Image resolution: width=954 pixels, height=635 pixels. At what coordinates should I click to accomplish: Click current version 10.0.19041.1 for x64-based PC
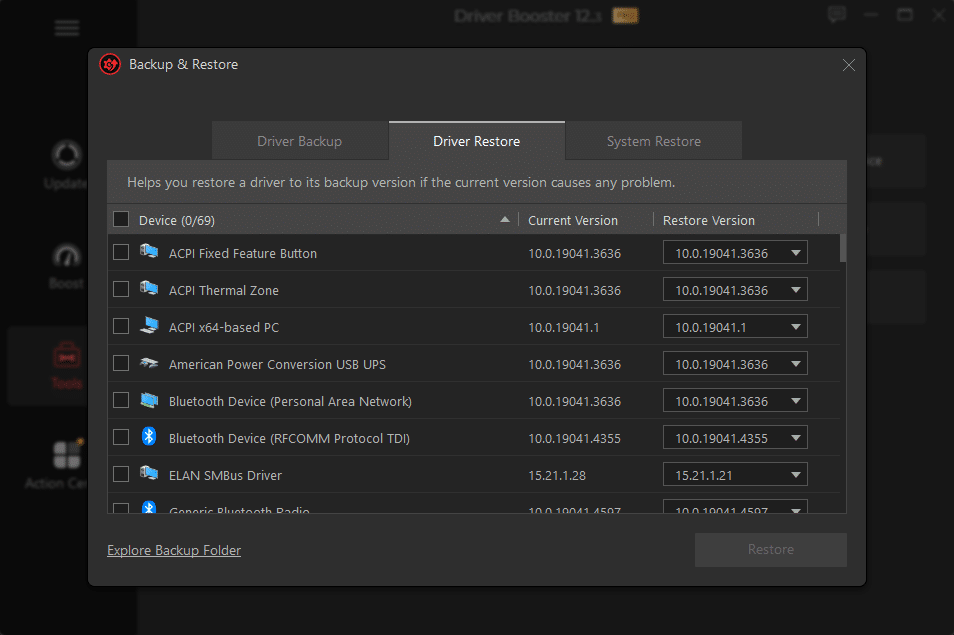pos(563,327)
